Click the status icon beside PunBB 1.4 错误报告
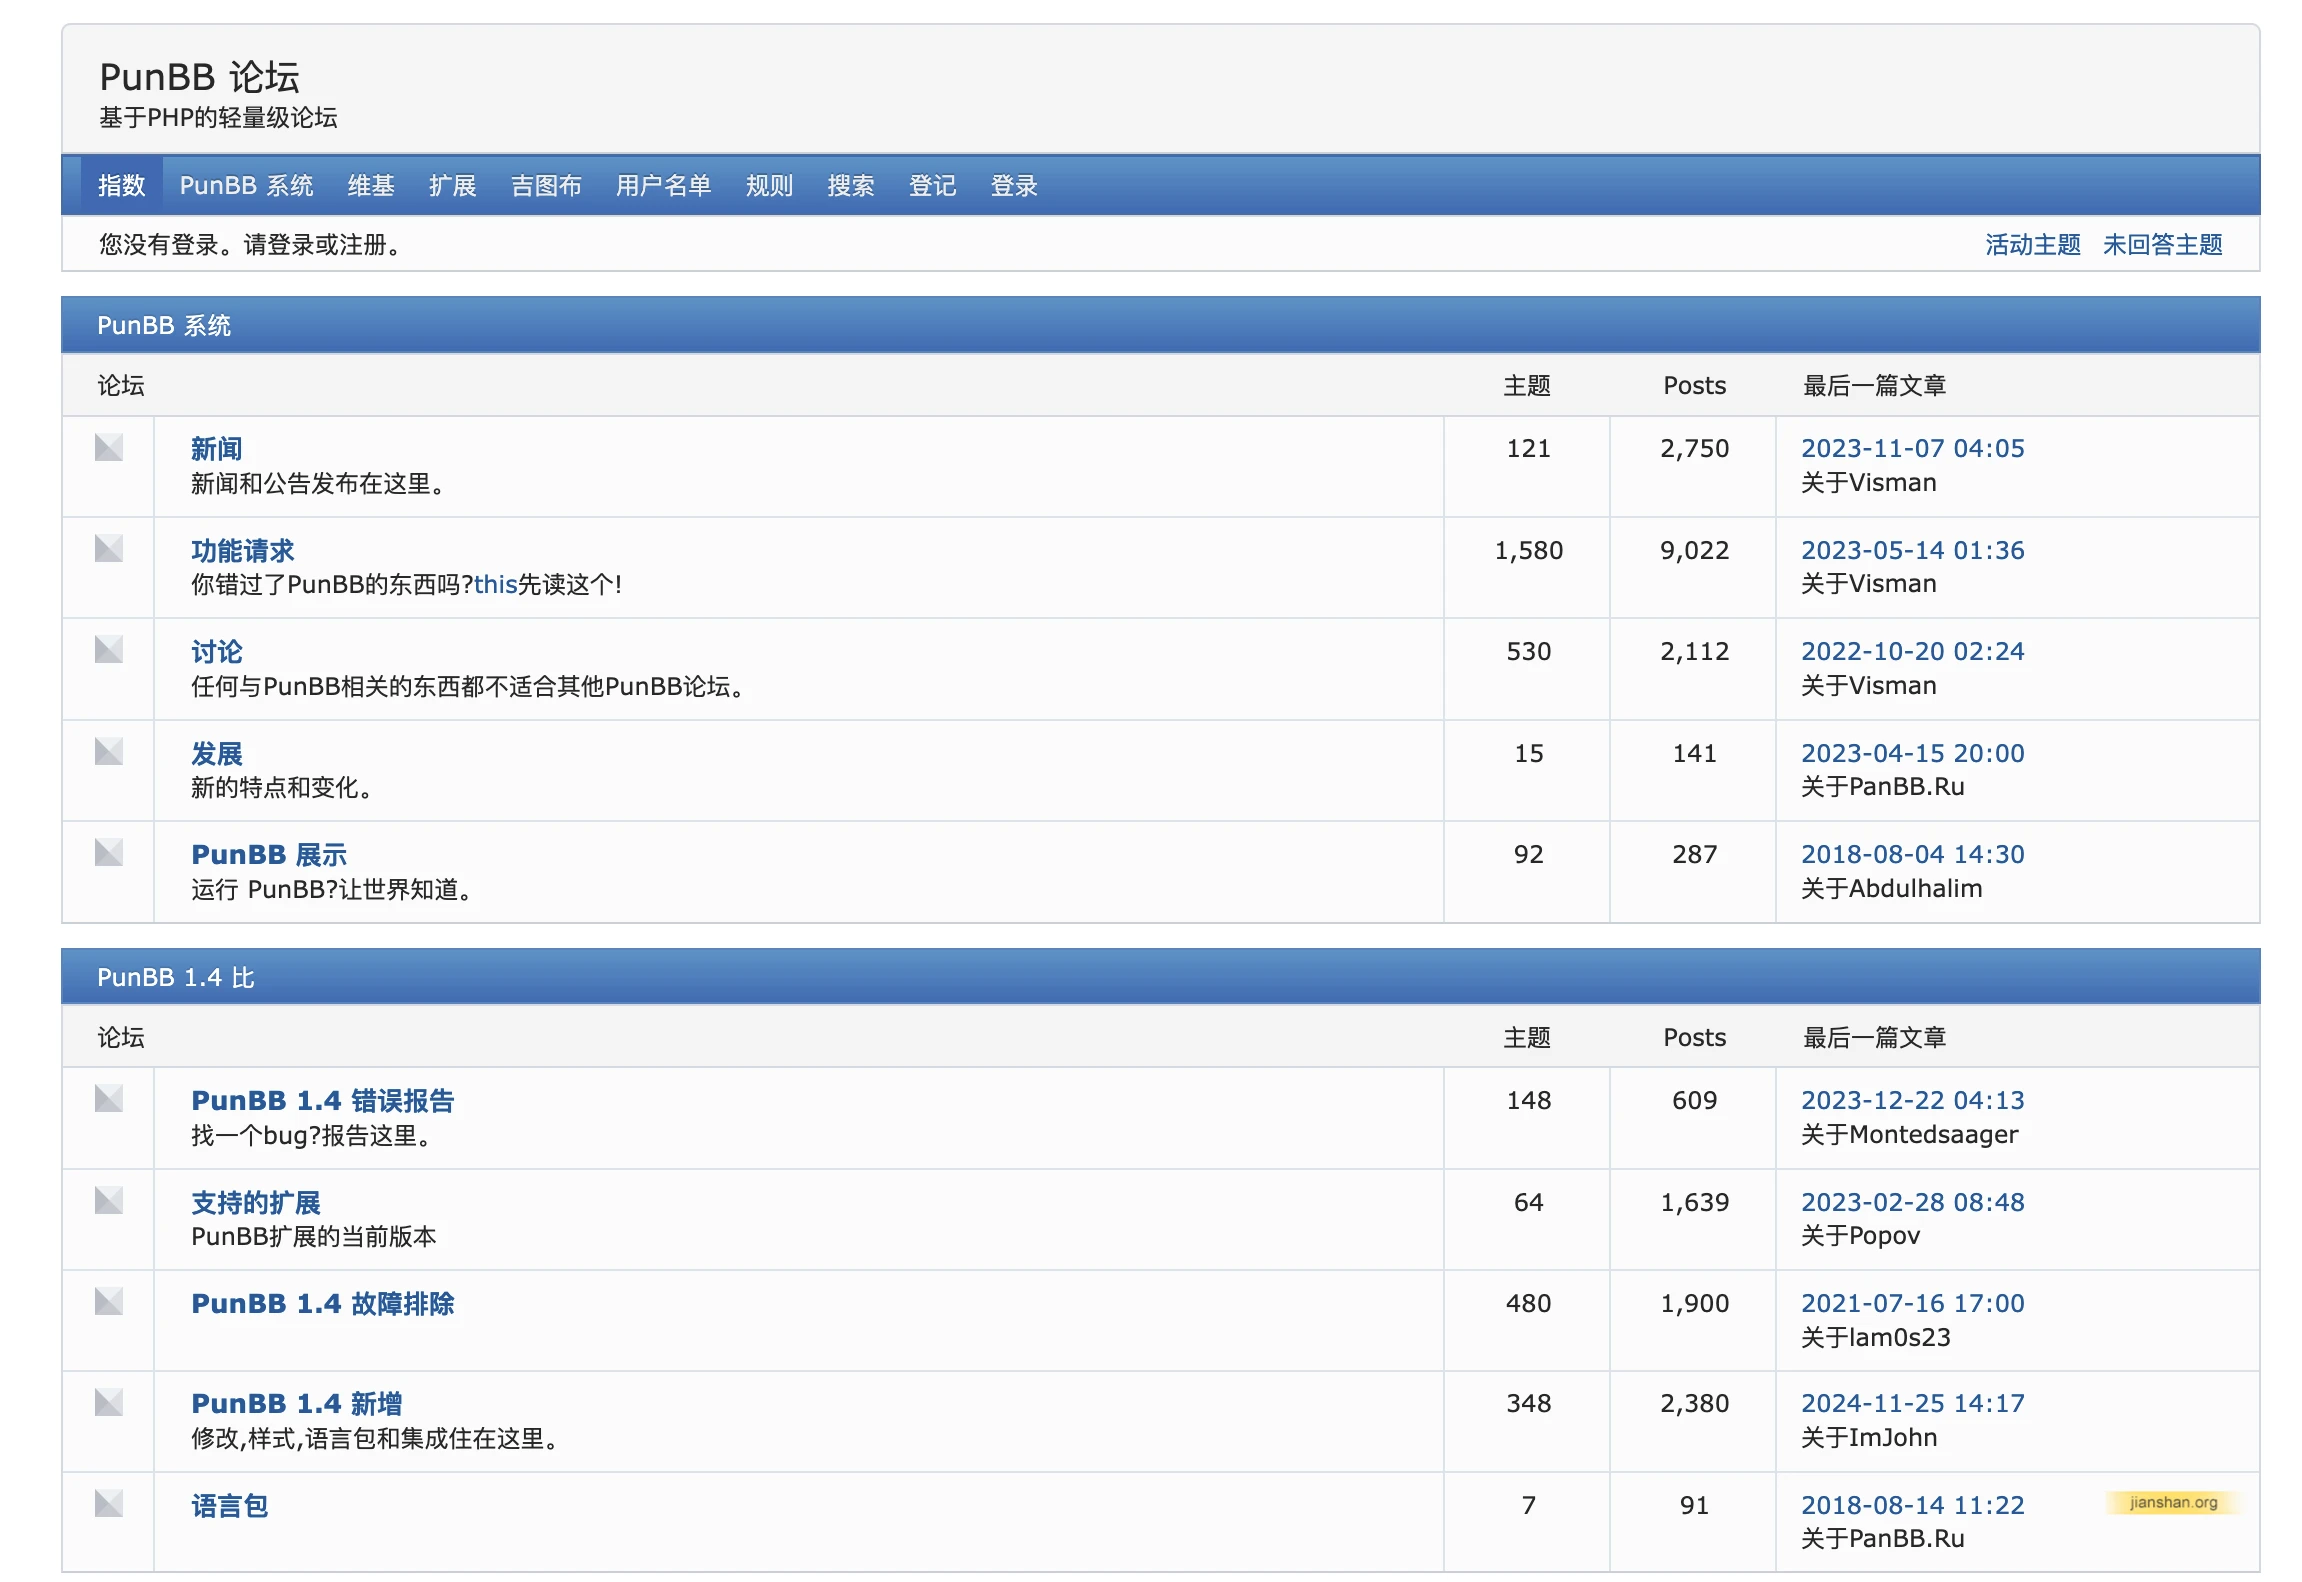 pyautogui.click(x=109, y=1099)
